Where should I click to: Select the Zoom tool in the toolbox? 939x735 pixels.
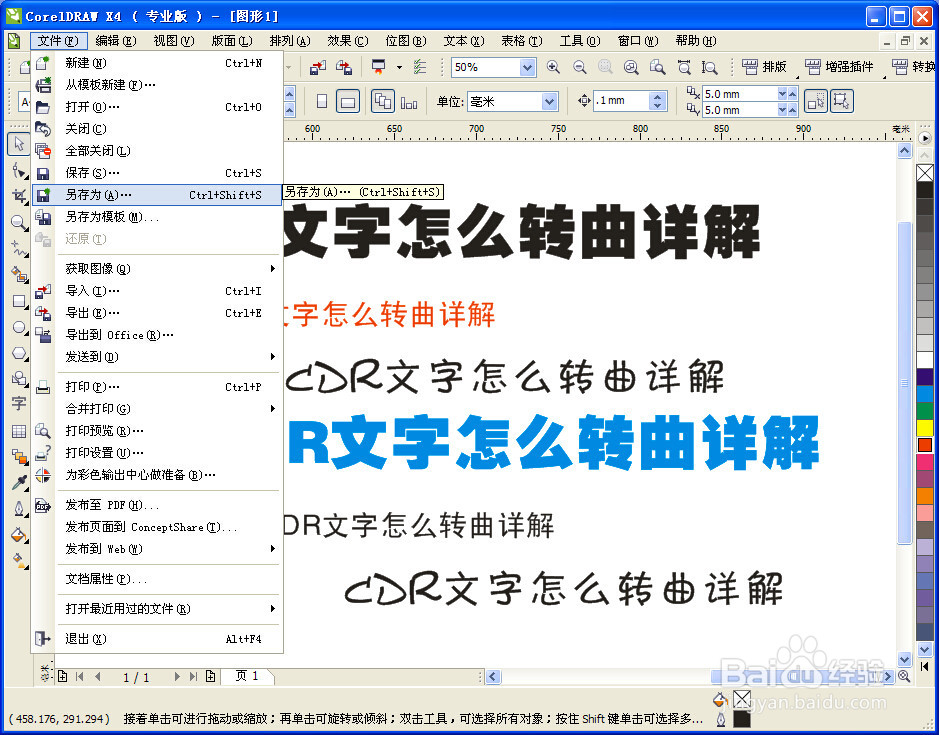point(19,223)
